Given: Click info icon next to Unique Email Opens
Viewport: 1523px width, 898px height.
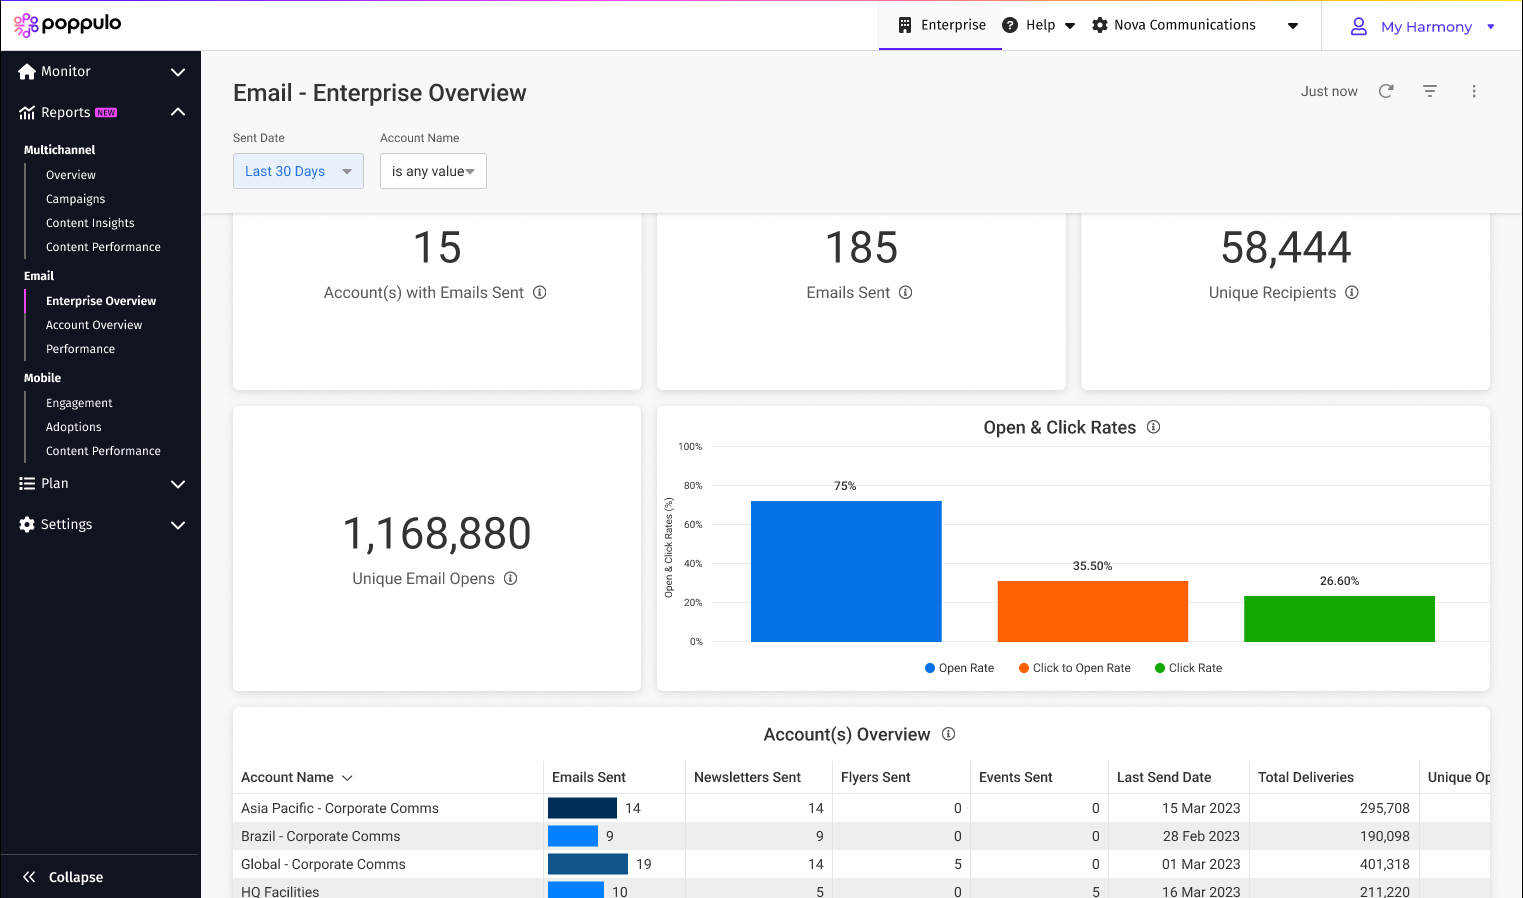Looking at the screenshot, I should [511, 579].
